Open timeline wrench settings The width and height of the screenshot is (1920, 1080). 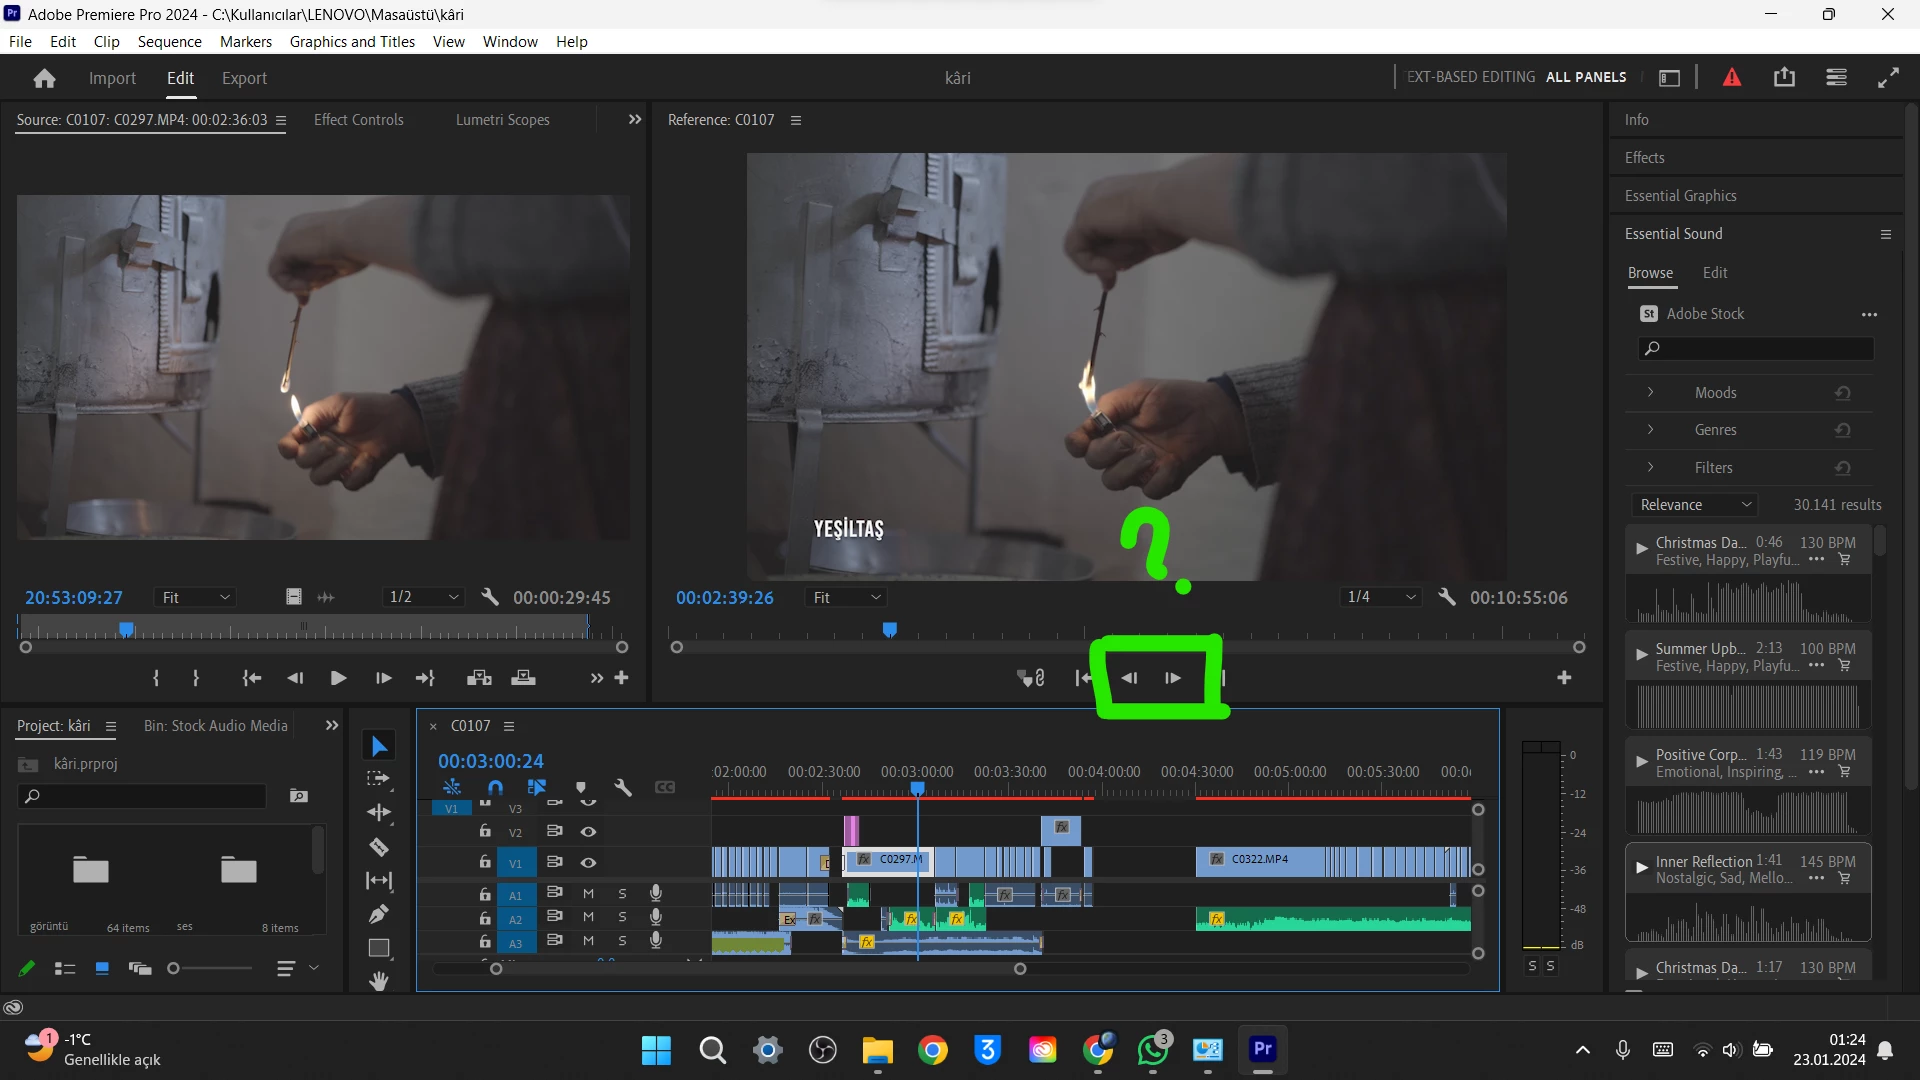(x=623, y=788)
